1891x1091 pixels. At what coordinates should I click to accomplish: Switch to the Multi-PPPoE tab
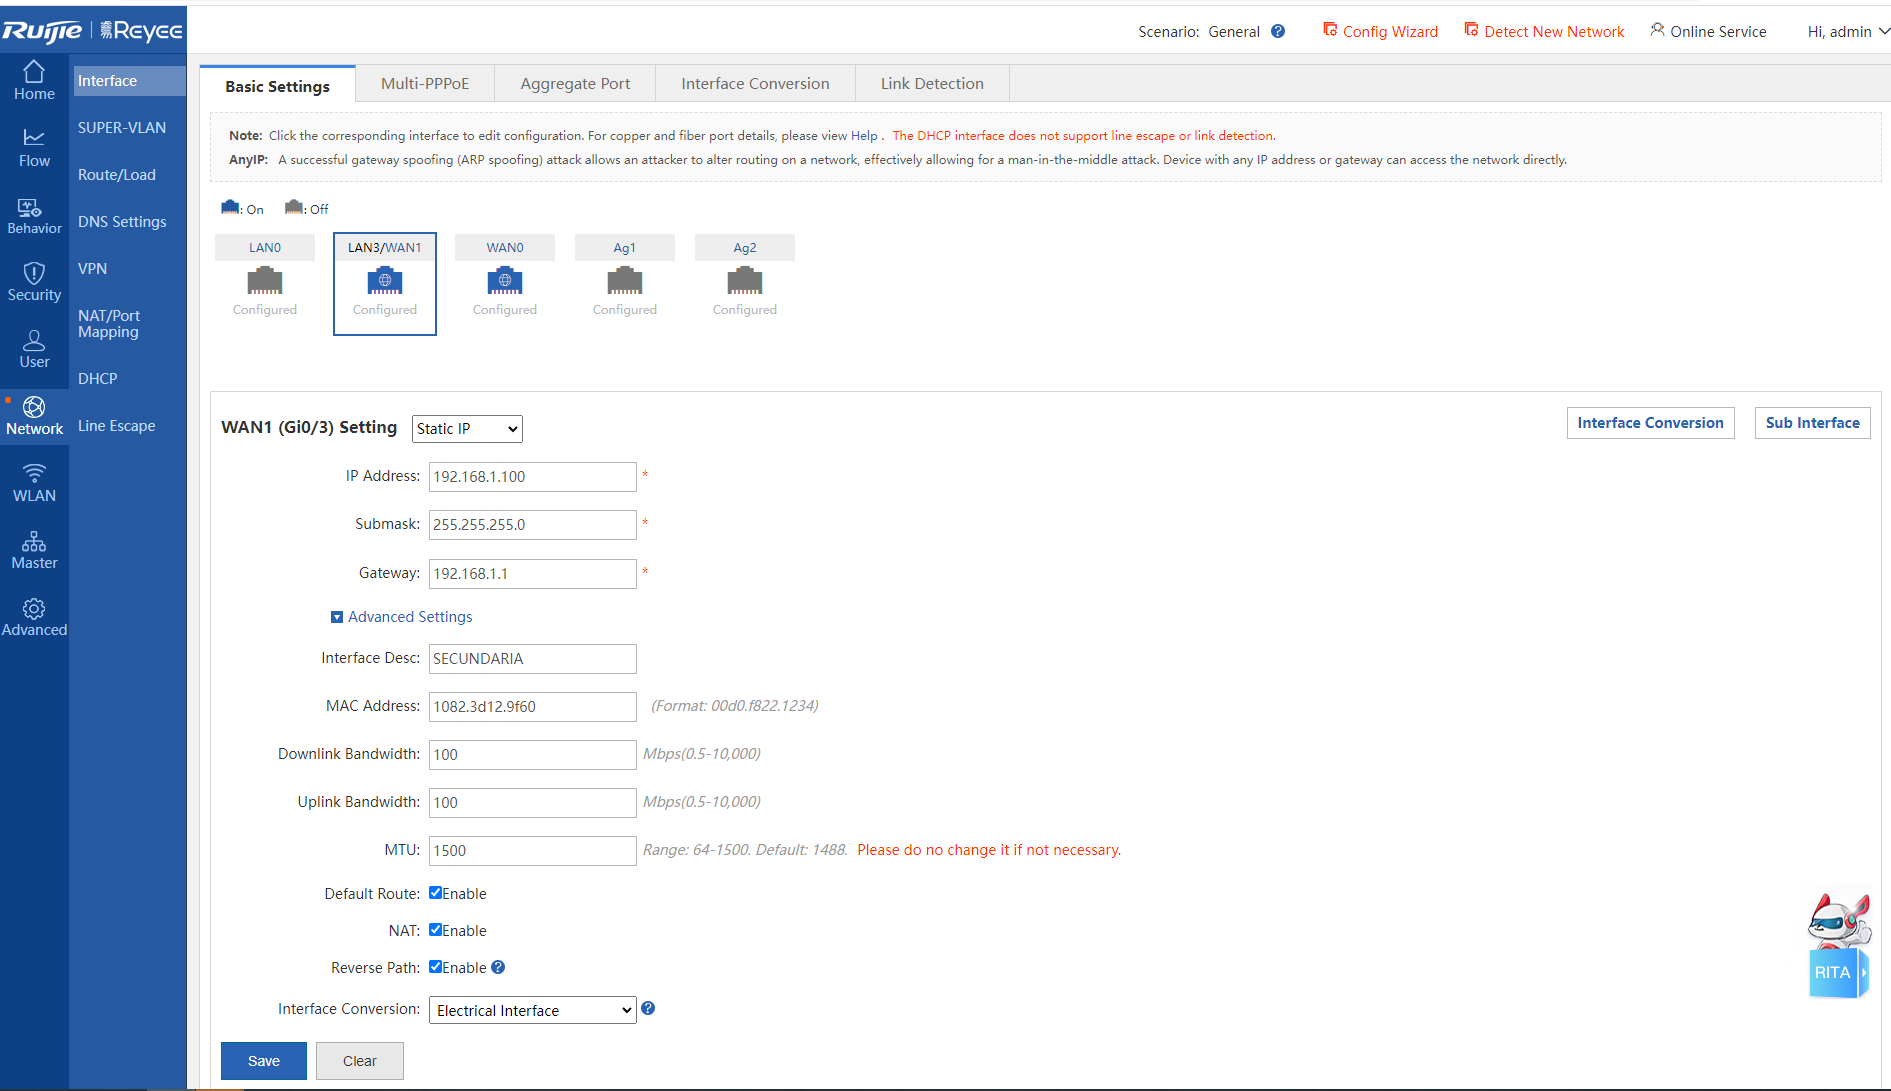click(x=424, y=83)
